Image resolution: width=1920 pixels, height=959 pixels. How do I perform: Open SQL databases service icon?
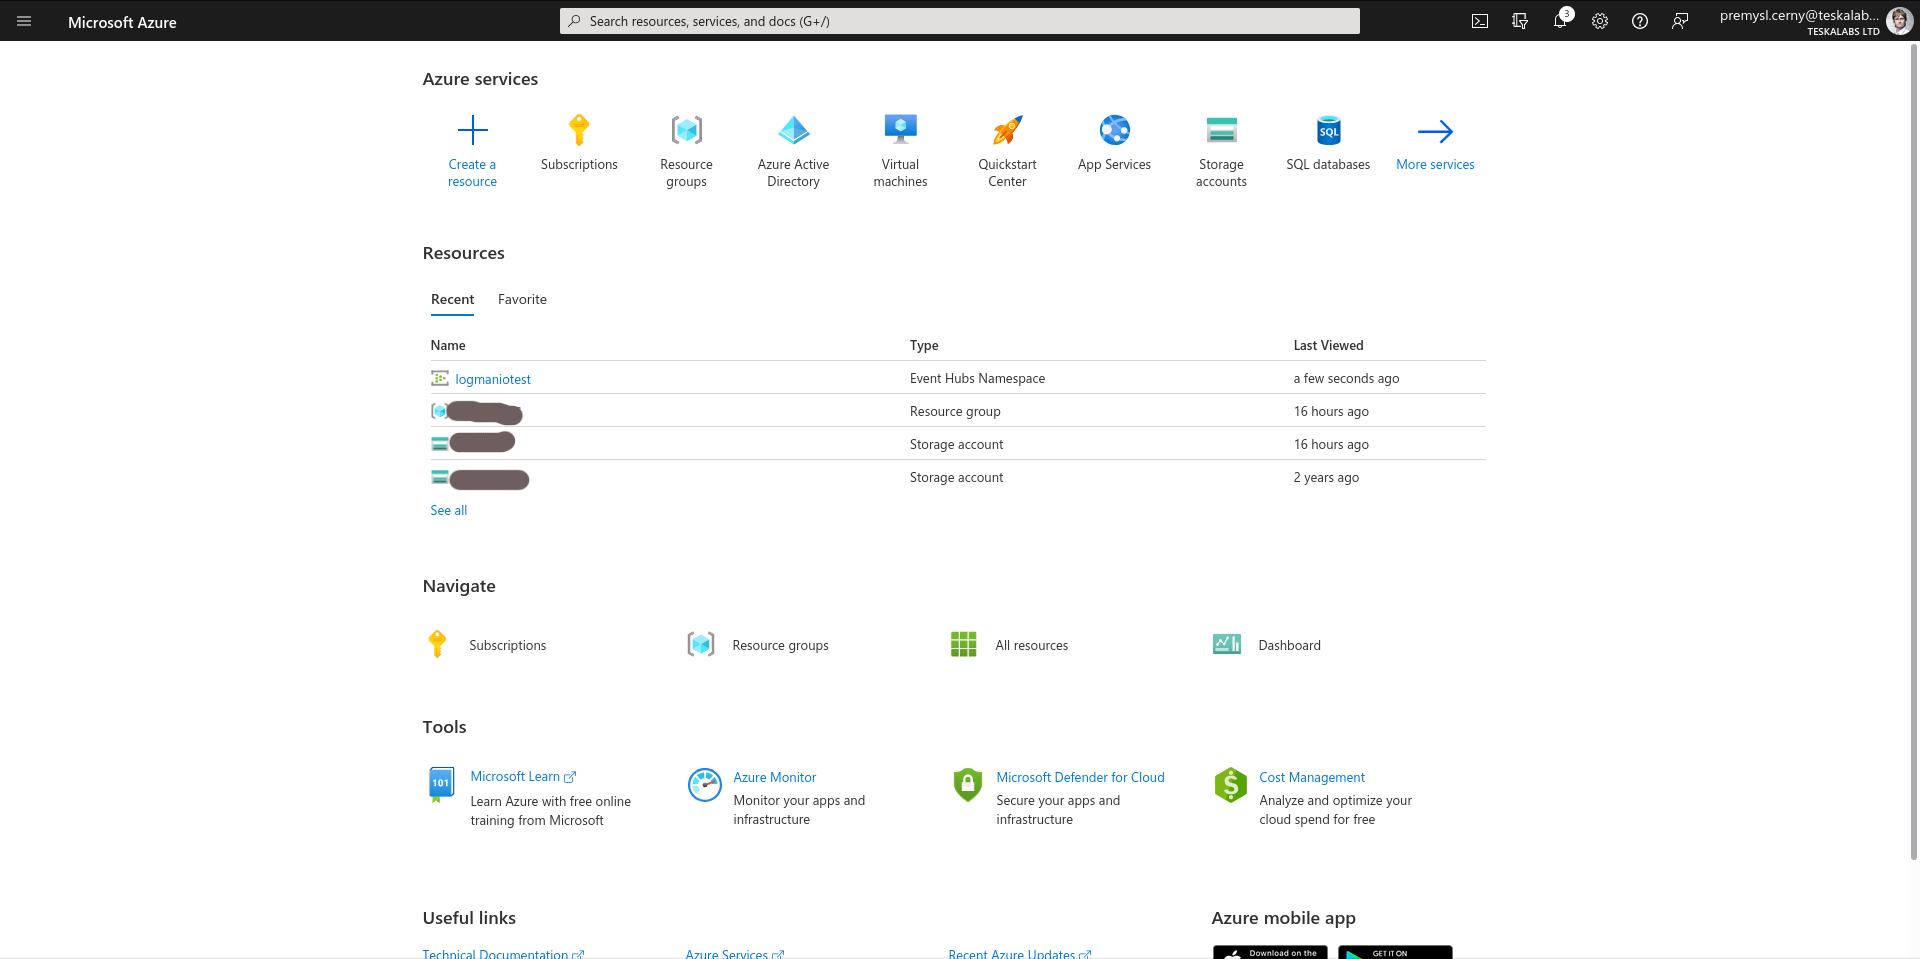pos(1329,130)
